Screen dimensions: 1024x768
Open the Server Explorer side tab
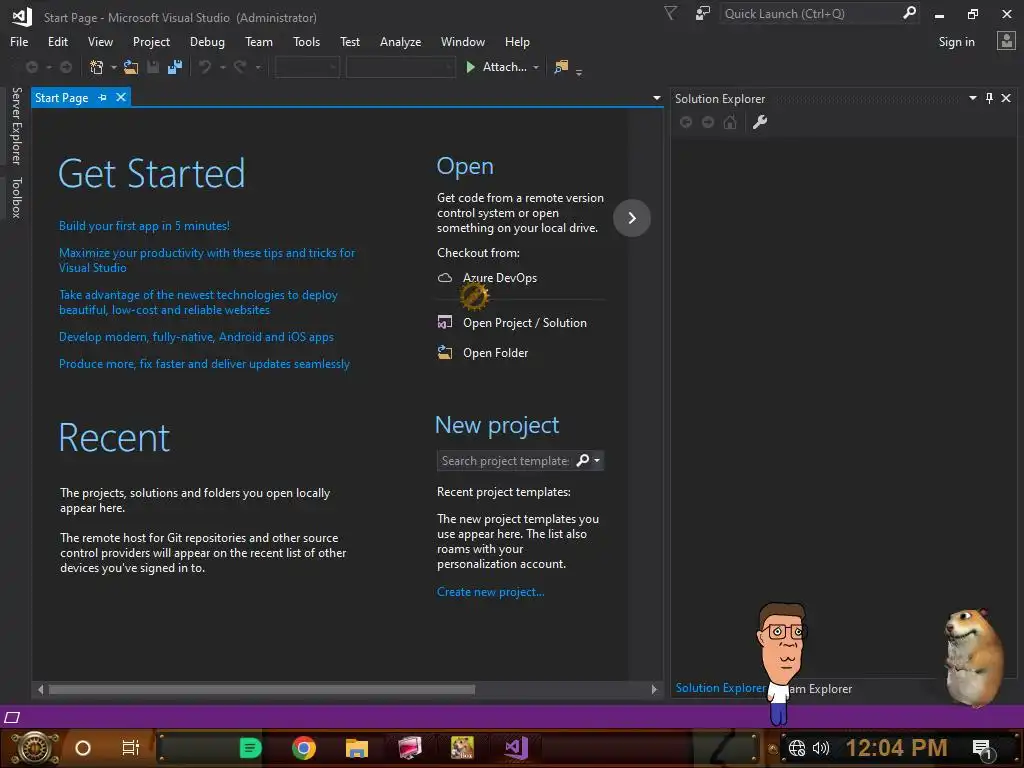tap(17, 125)
